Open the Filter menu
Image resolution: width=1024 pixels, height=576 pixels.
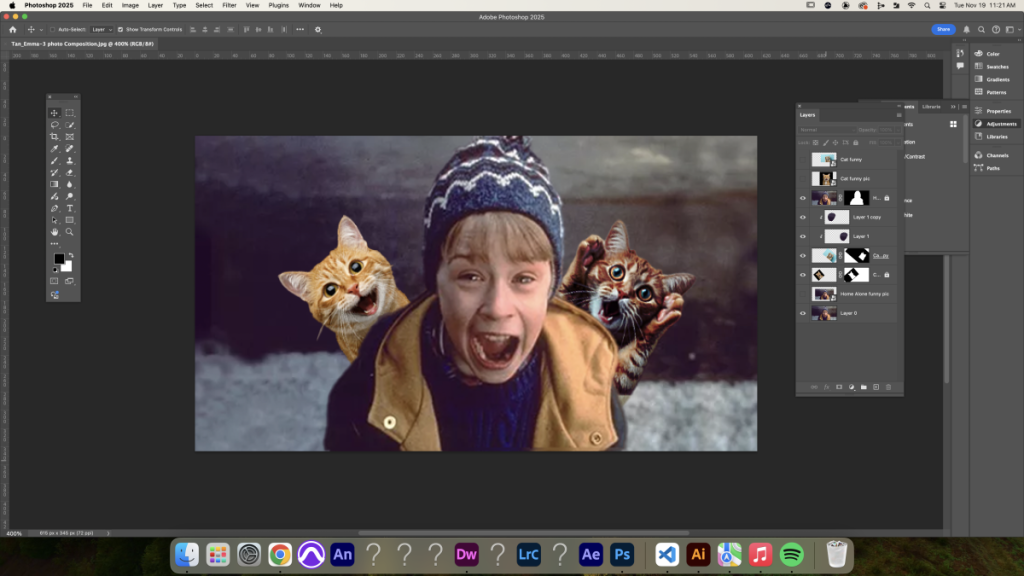(x=229, y=5)
